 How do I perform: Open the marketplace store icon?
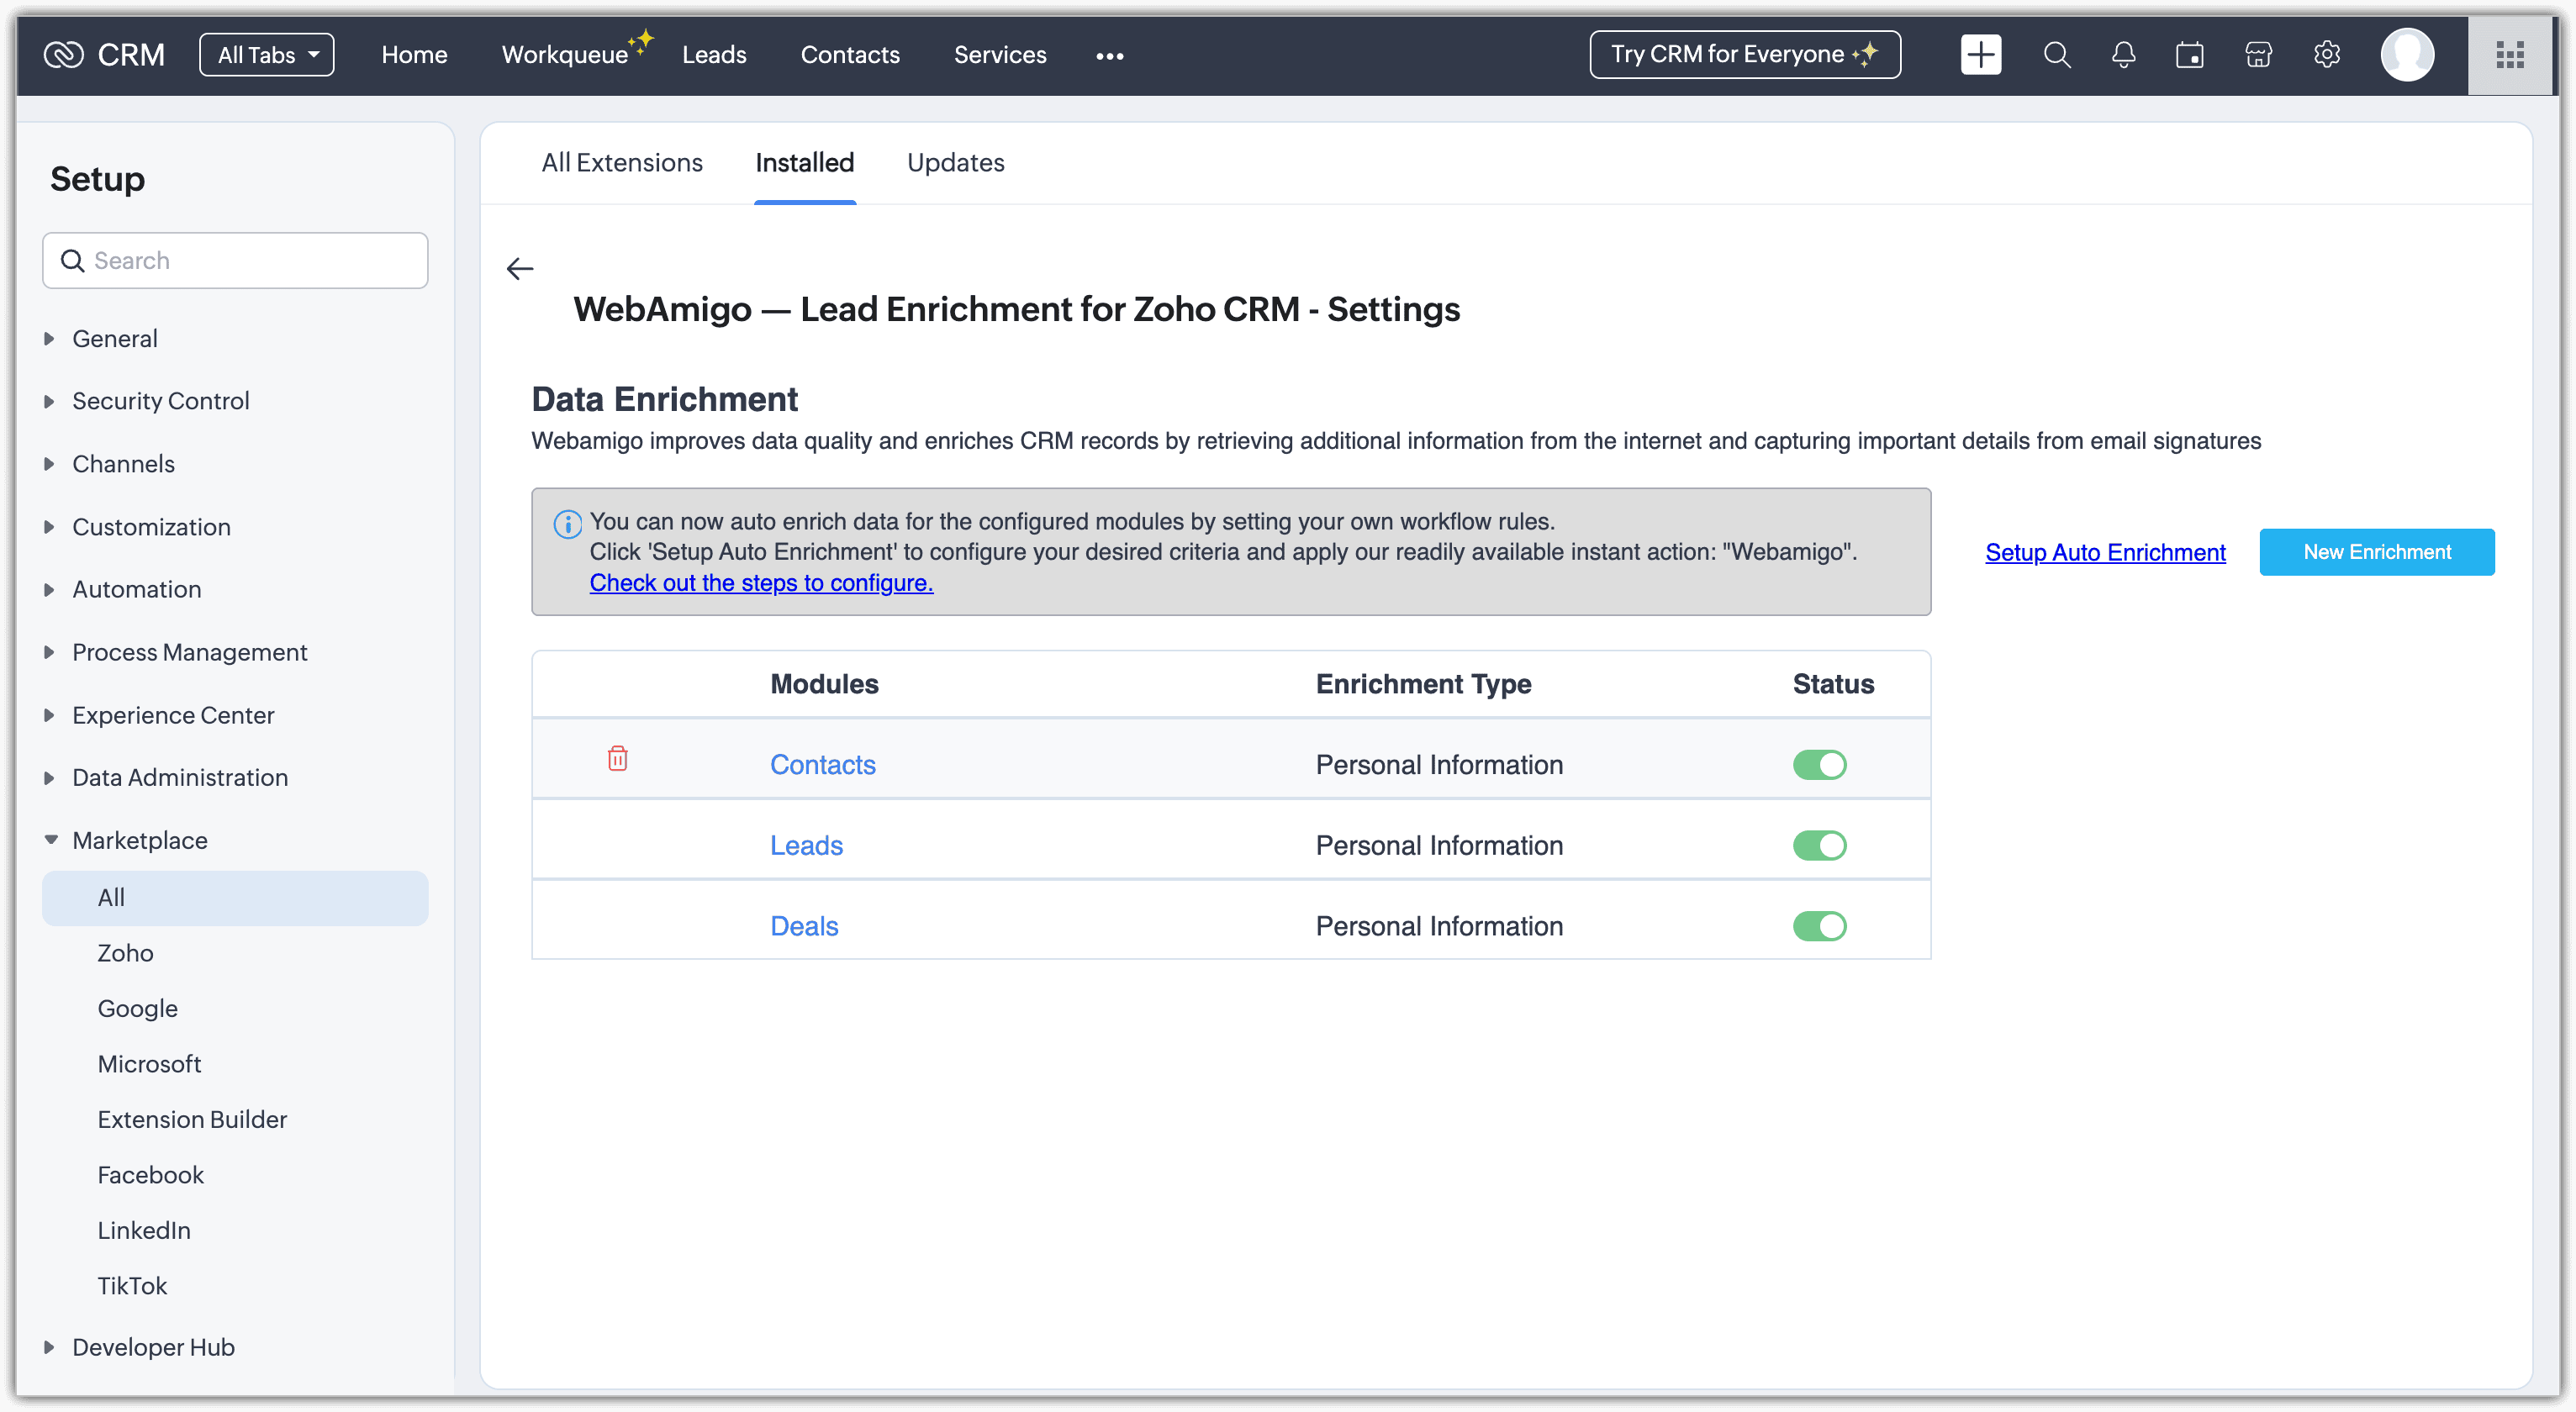(x=2258, y=54)
